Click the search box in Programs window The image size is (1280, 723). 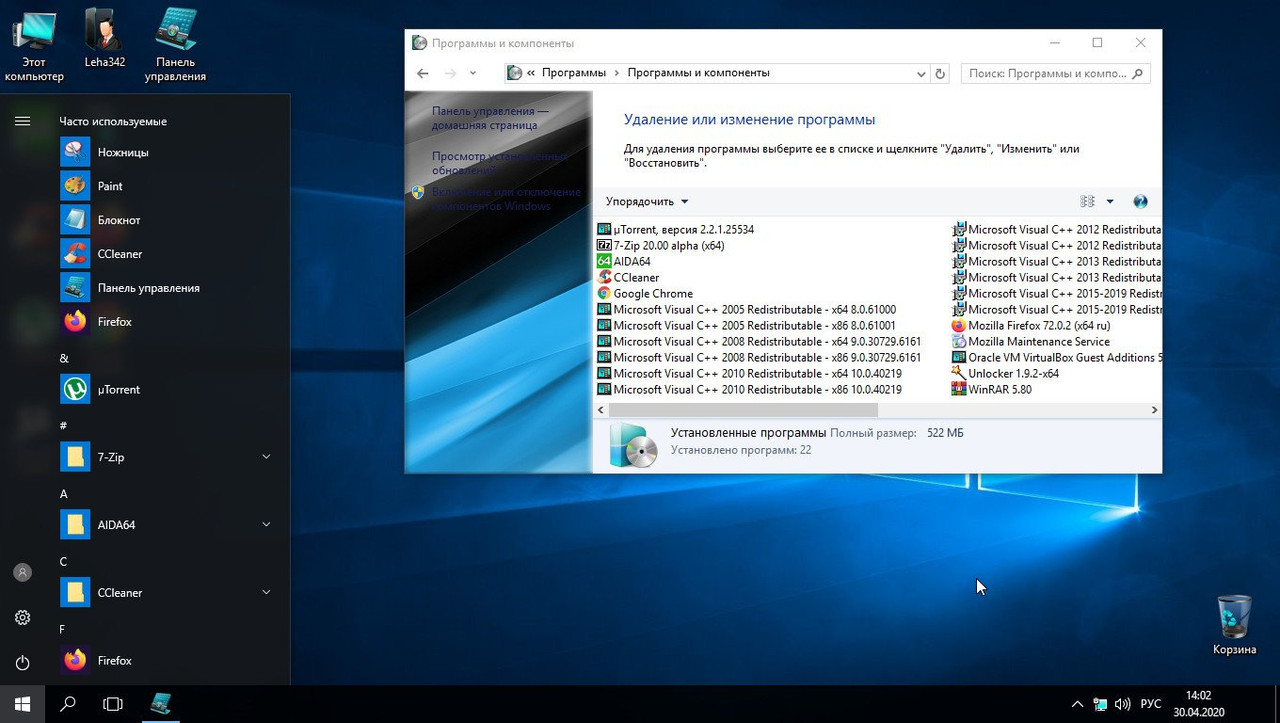1056,73
